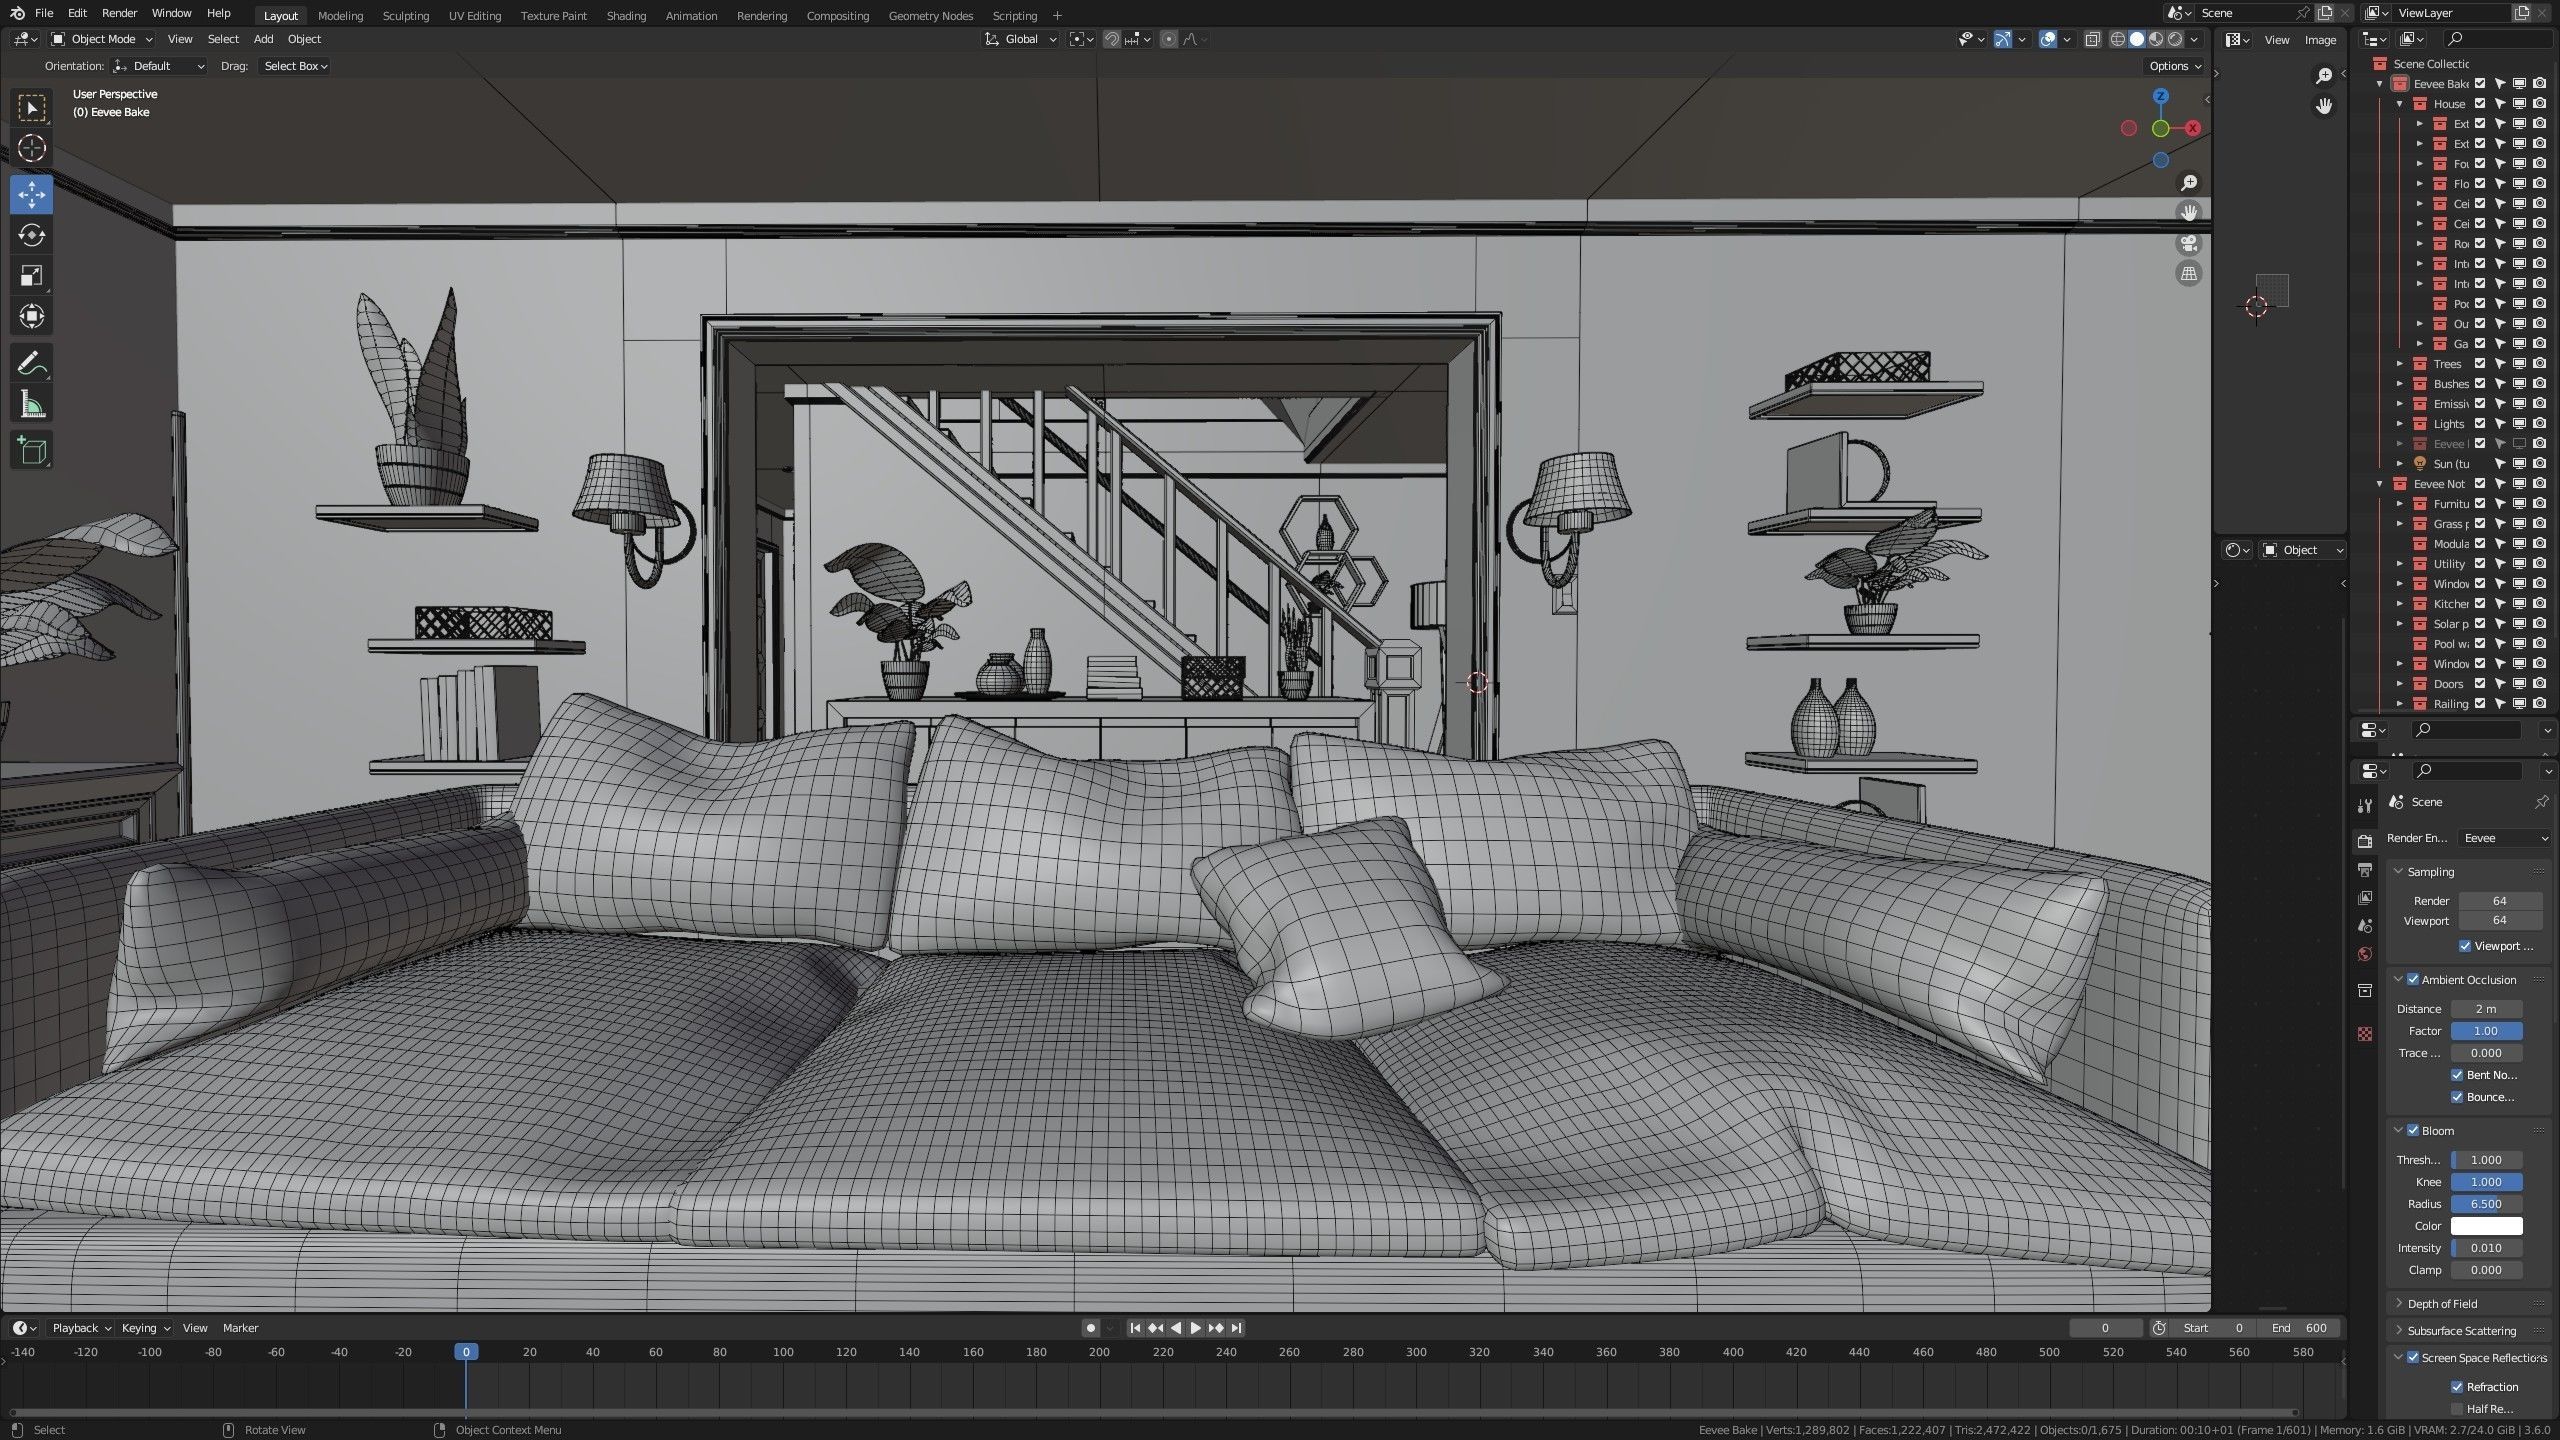The image size is (2560, 1440).
Task: Expand the Depth of Field panel
Action: point(2442,1304)
